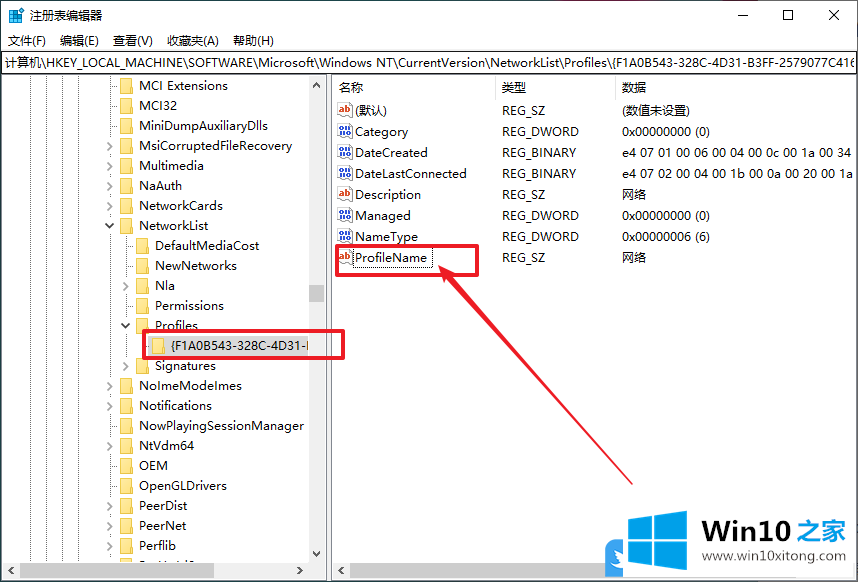
Task: Open the 文件(F) menu
Action: (27, 41)
